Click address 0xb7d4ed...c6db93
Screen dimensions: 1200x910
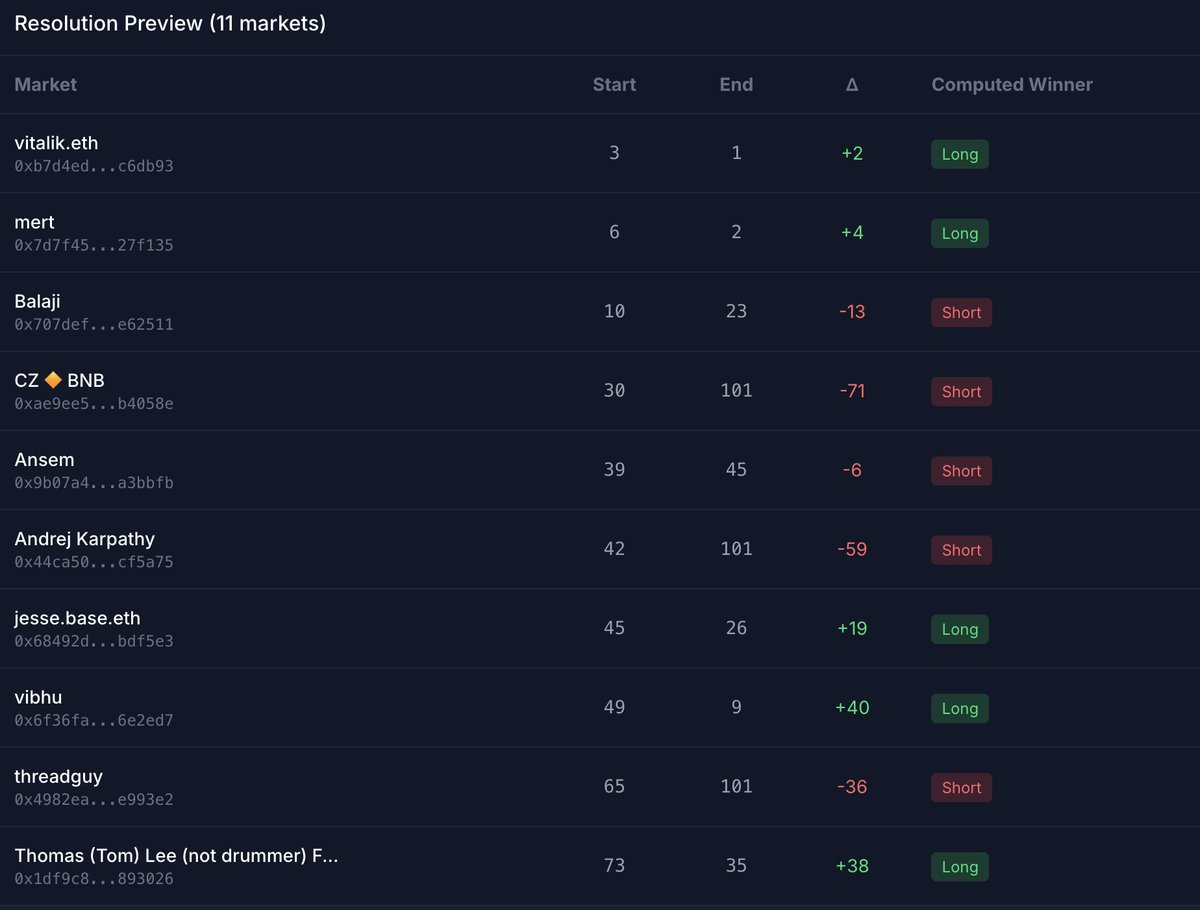(x=94, y=166)
